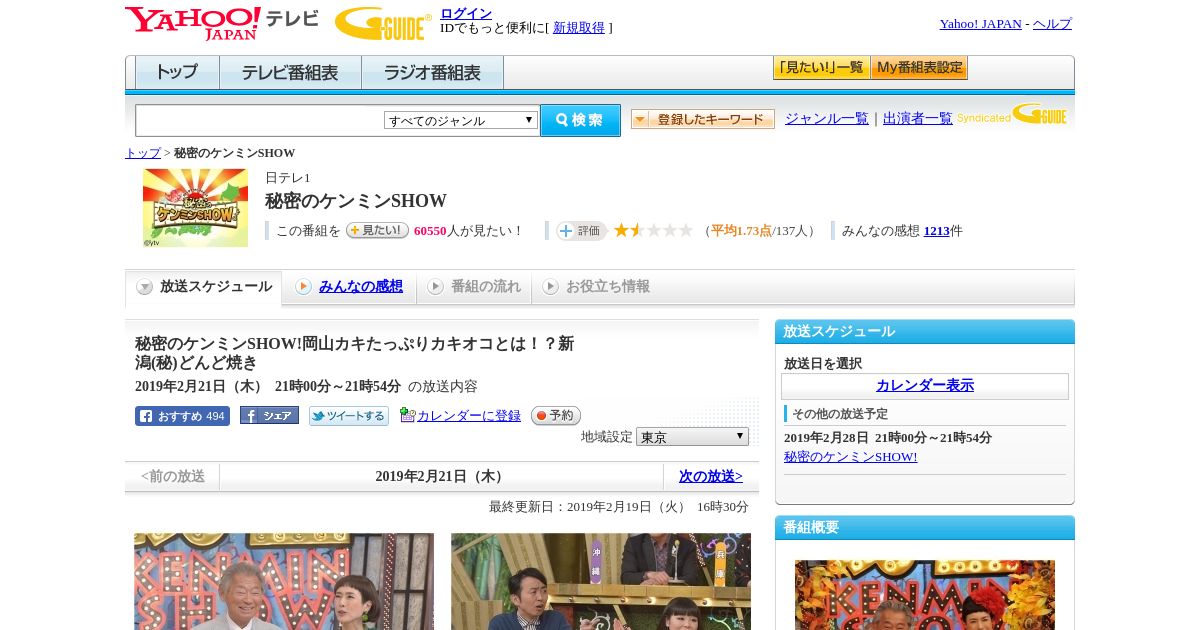Open カレンダー表示 in schedule panel
This screenshot has width=1200, height=630.
[x=925, y=386]
